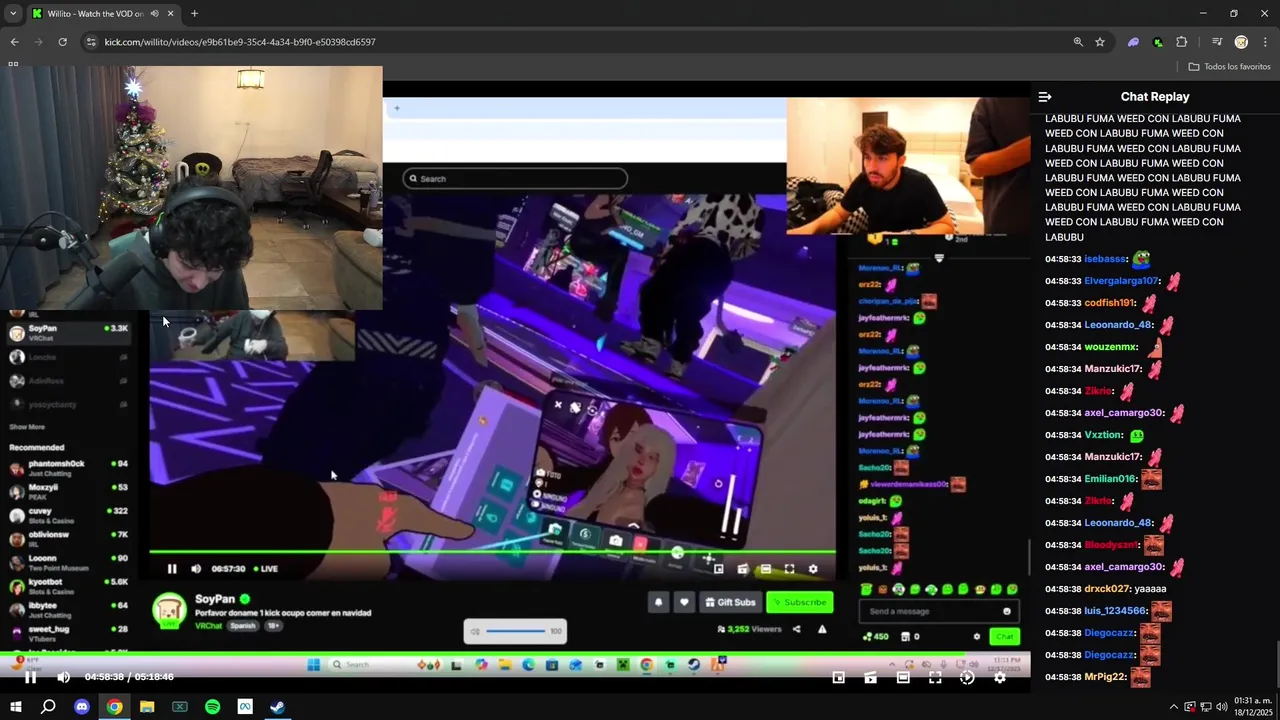1280x720 pixels.
Task: Open Windows Start menu
Action: pos(16,707)
